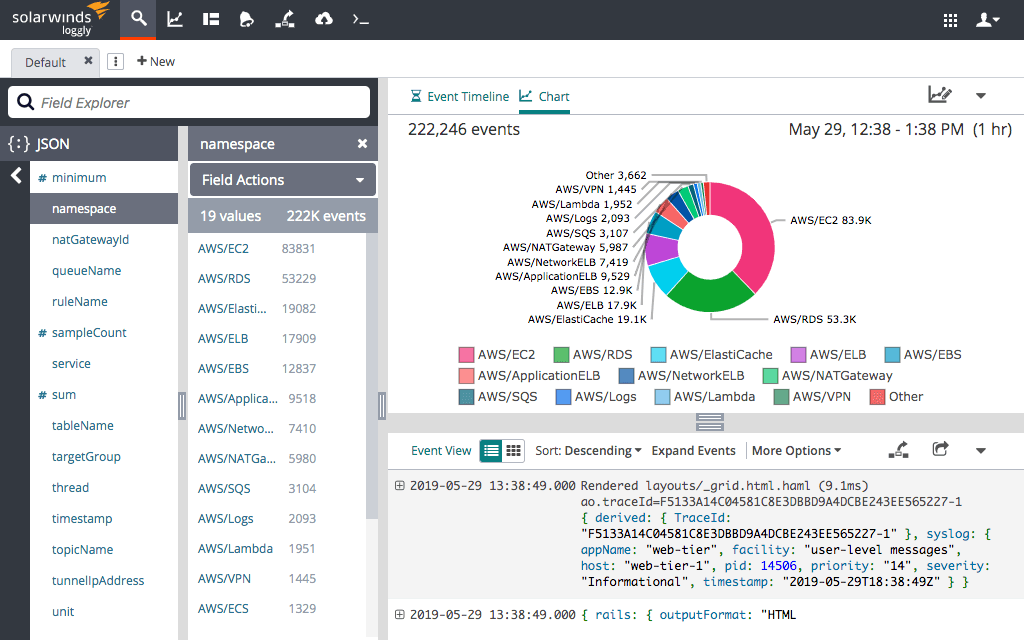The height and width of the screenshot is (640, 1024).
Task: Select the Default search tab
Action: coord(45,62)
